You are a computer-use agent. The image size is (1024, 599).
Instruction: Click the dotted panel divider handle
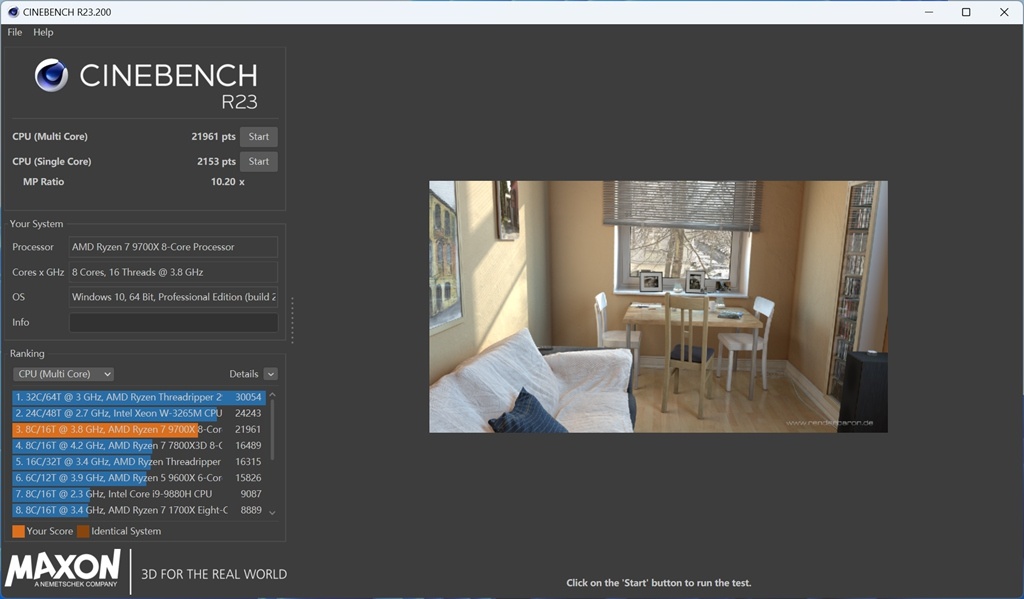point(292,320)
